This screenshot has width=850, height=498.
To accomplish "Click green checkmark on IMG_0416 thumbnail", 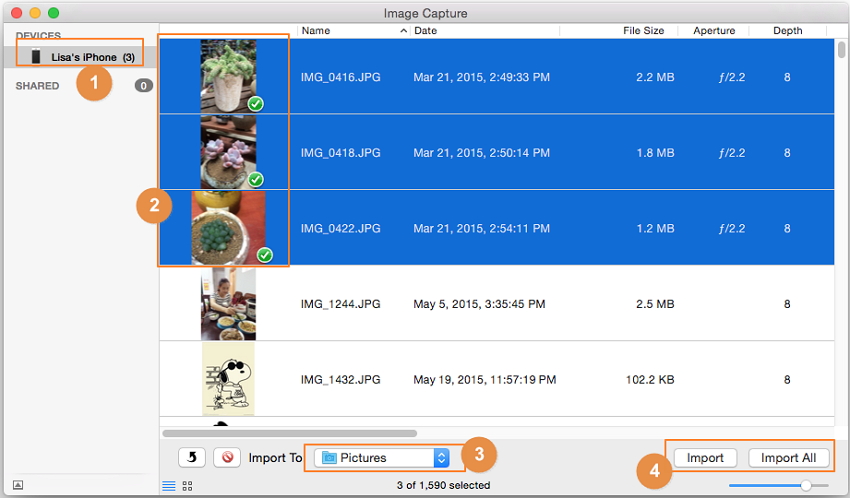I will pyautogui.click(x=255, y=104).
